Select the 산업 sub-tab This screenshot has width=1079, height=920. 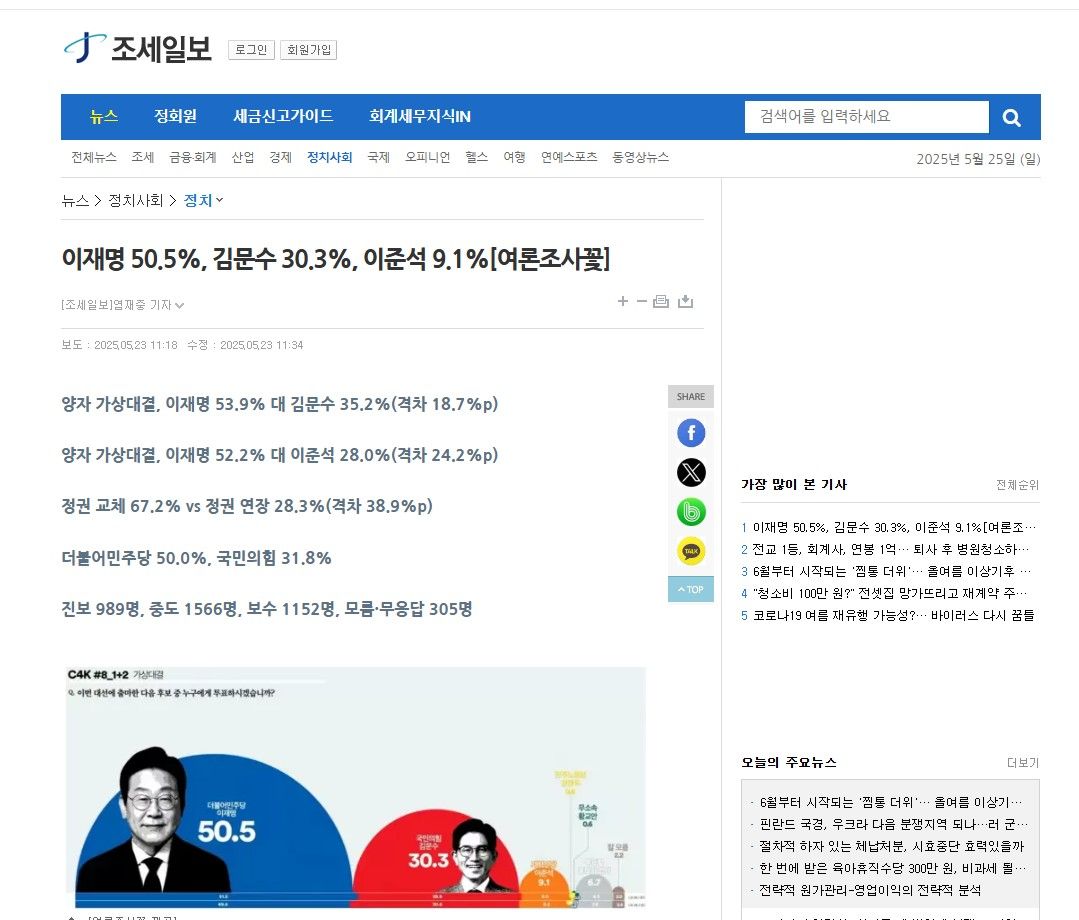tap(242, 158)
